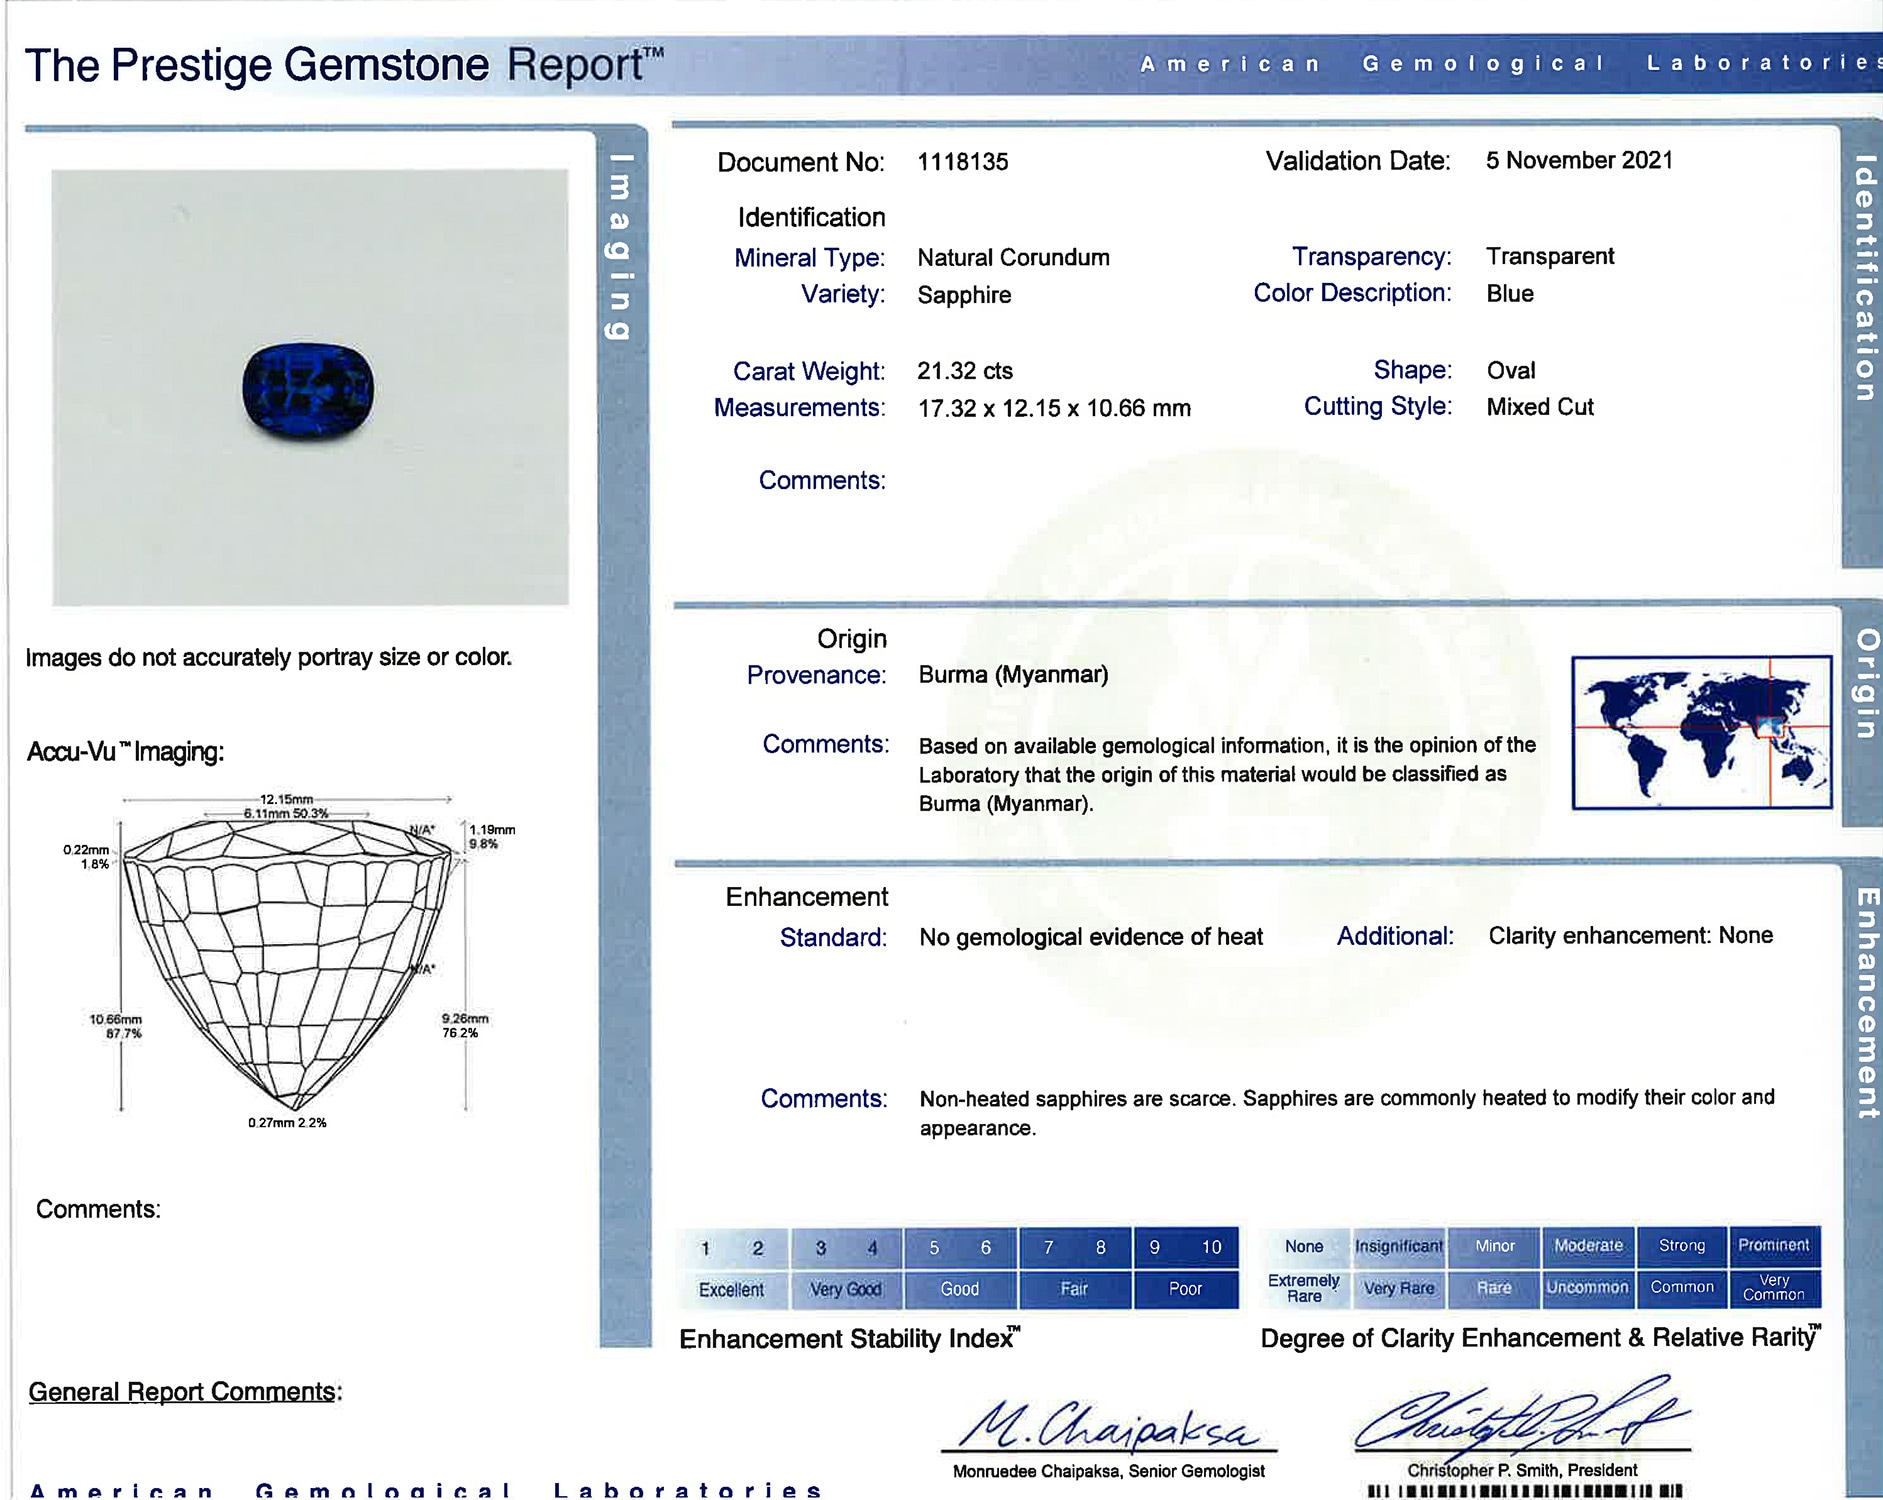Click the Prominent clarity enhancement cell
This screenshot has width=1883, height=1500.
click(x=1773, y=1246)
